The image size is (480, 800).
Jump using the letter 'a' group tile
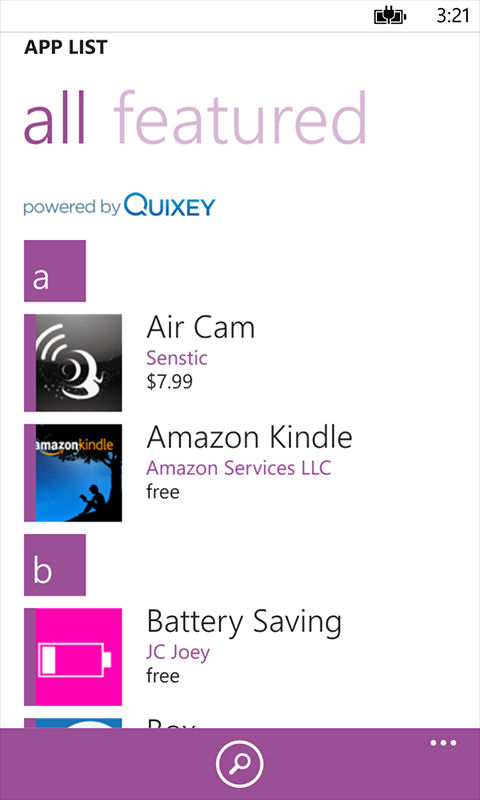coord(55,271)
